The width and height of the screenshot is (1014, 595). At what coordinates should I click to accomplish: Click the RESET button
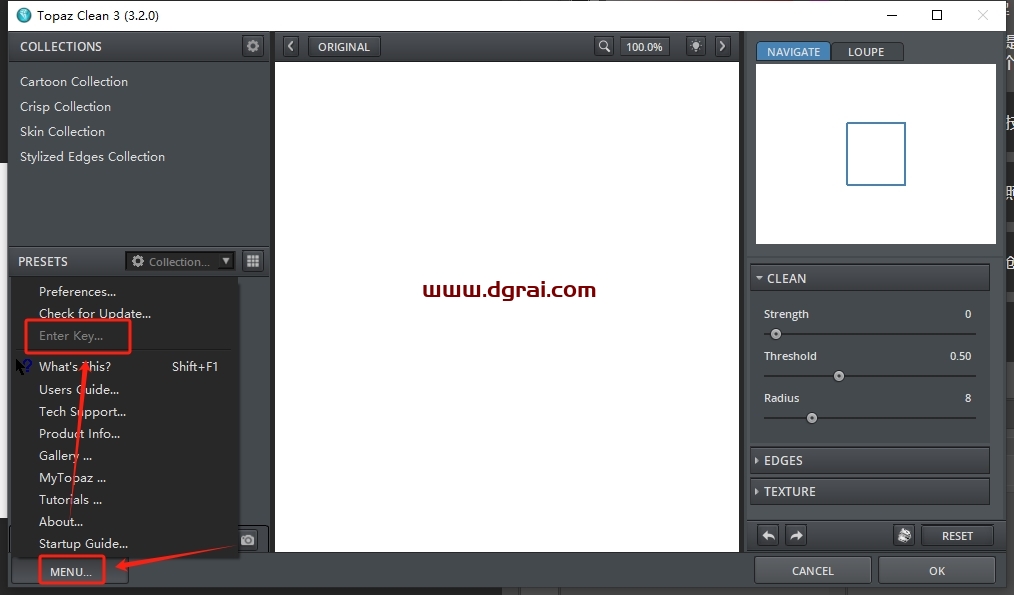[957, 536]
